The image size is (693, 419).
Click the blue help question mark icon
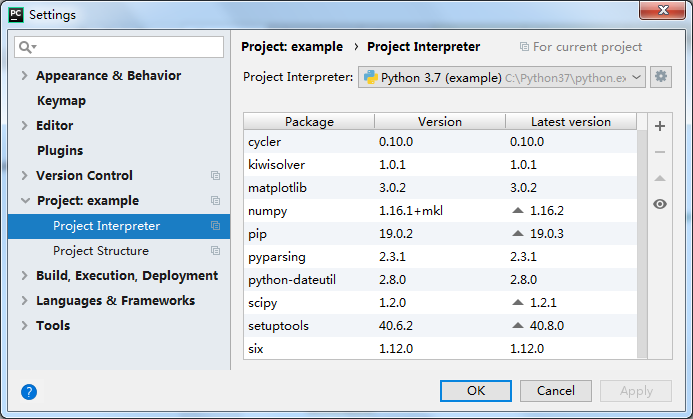(29, 392)
